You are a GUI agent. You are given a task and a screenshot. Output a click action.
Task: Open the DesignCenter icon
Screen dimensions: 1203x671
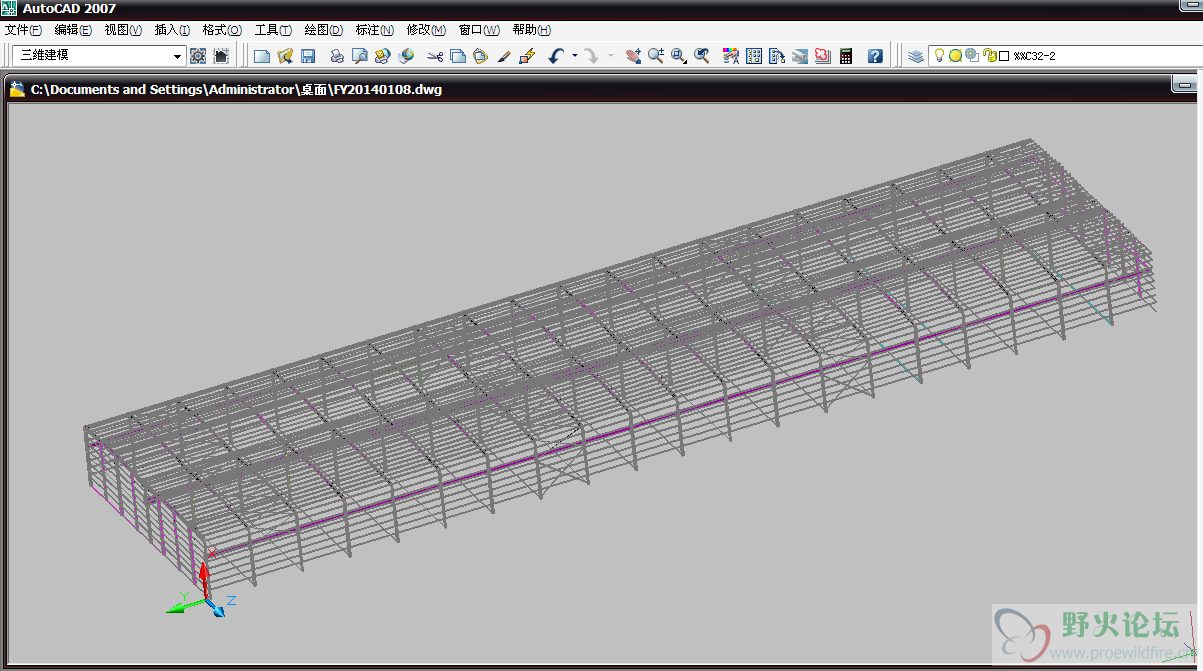754,56
